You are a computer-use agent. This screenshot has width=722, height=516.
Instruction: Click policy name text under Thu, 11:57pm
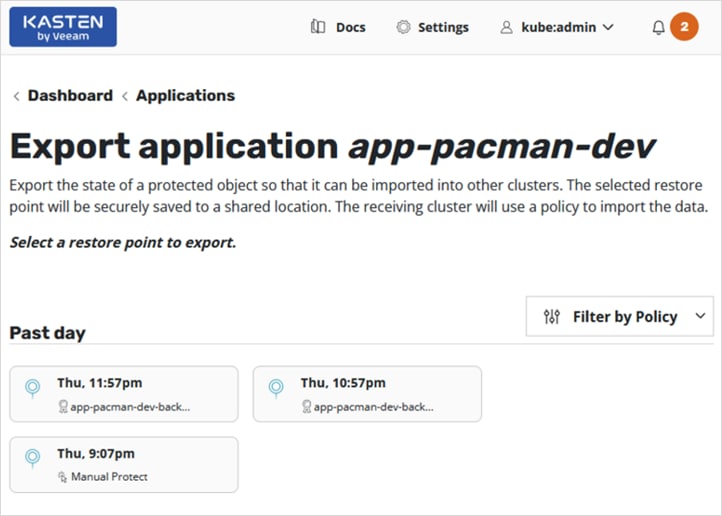130,407
